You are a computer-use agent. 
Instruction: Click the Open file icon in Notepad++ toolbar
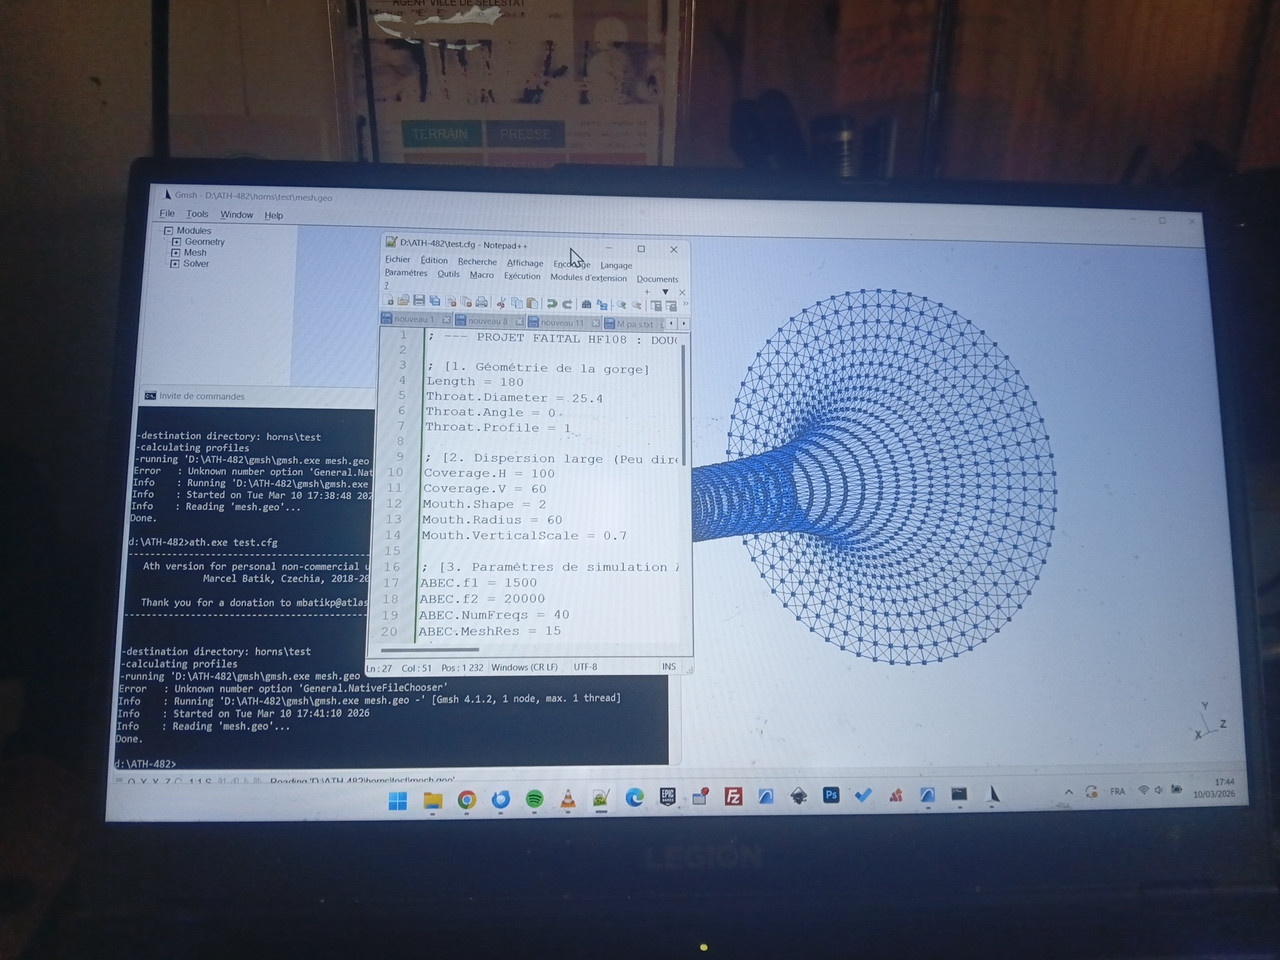pyautogui.click(x=404, y=301)
